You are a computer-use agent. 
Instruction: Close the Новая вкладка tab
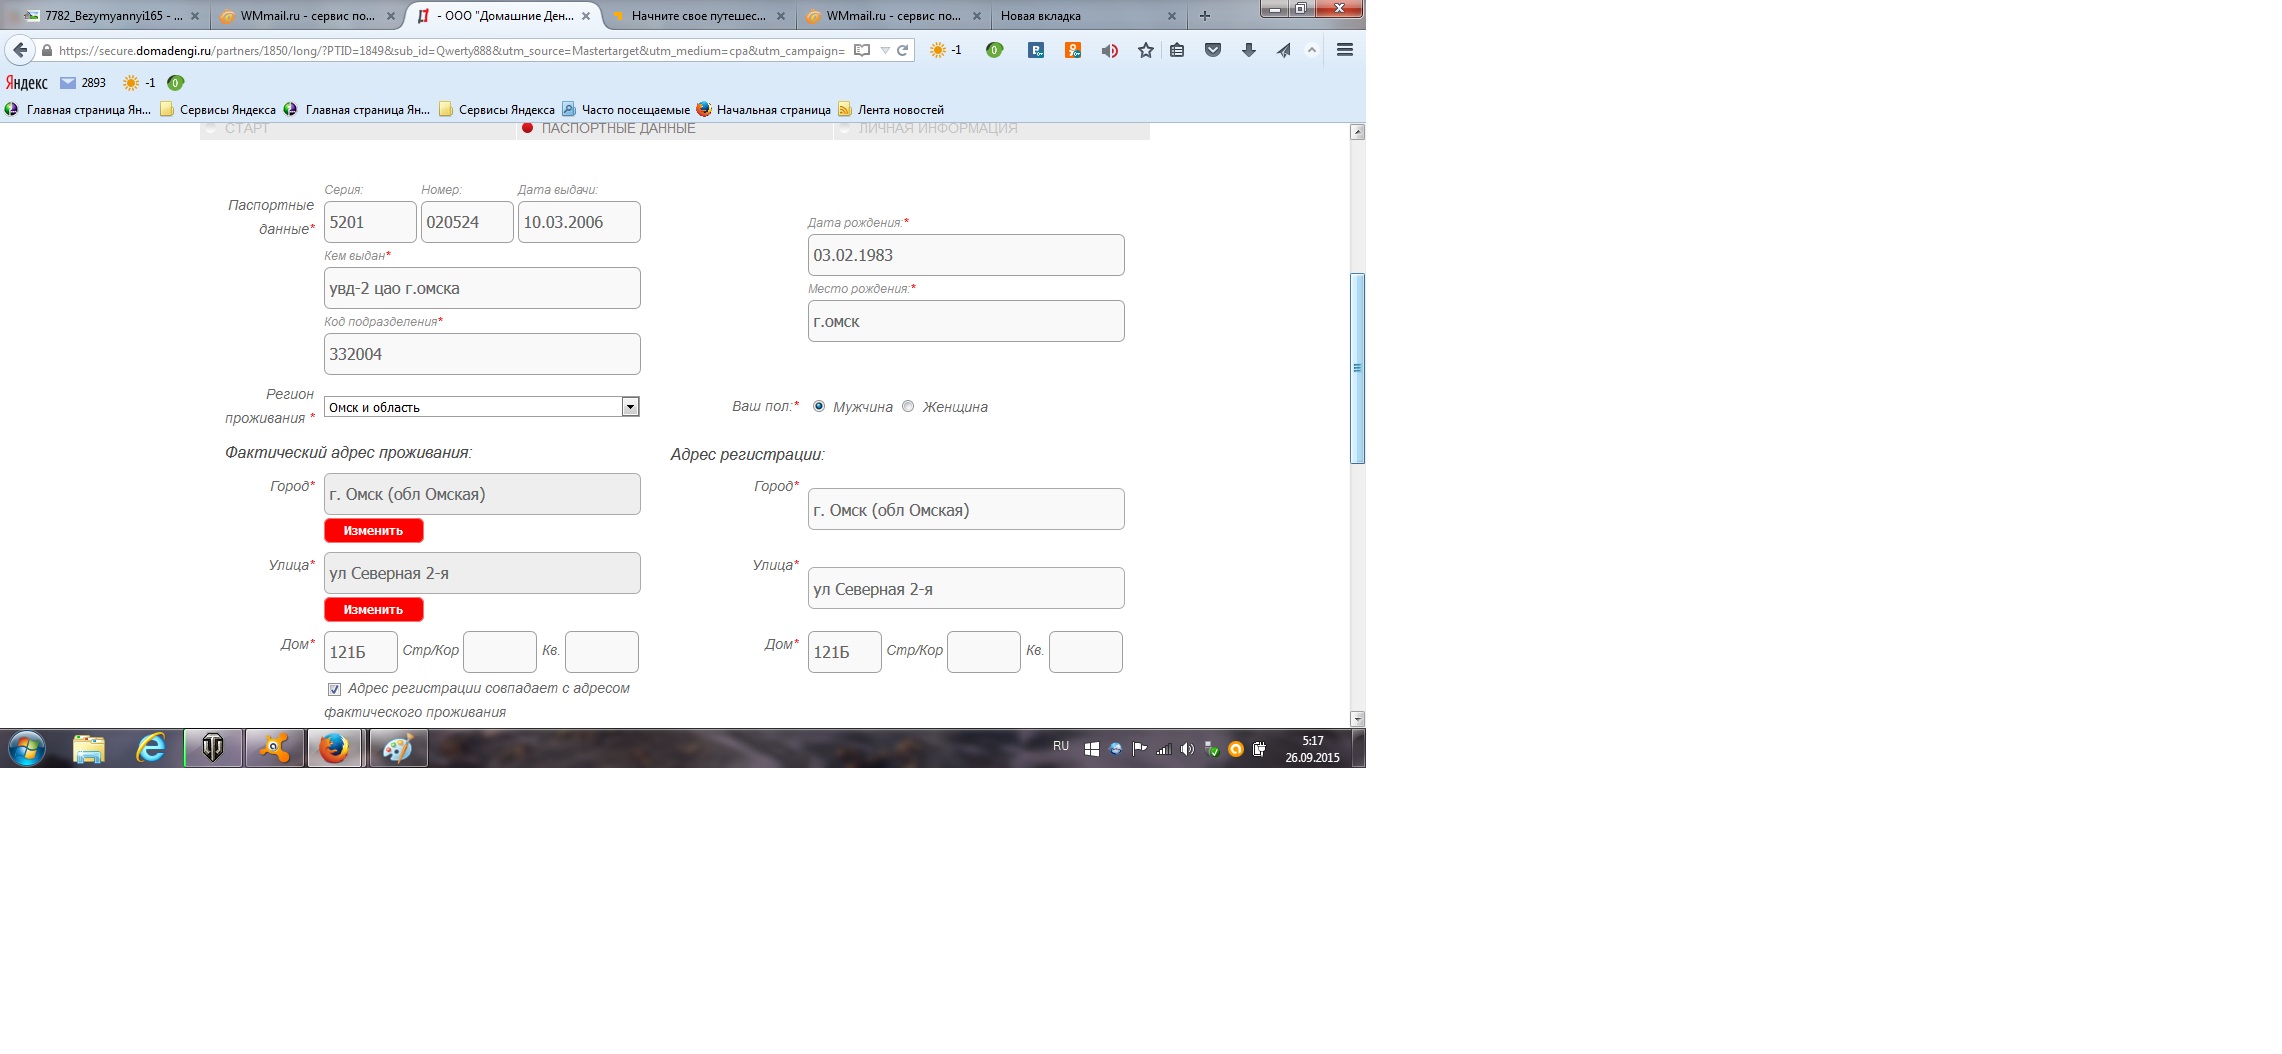point(1172,16)
